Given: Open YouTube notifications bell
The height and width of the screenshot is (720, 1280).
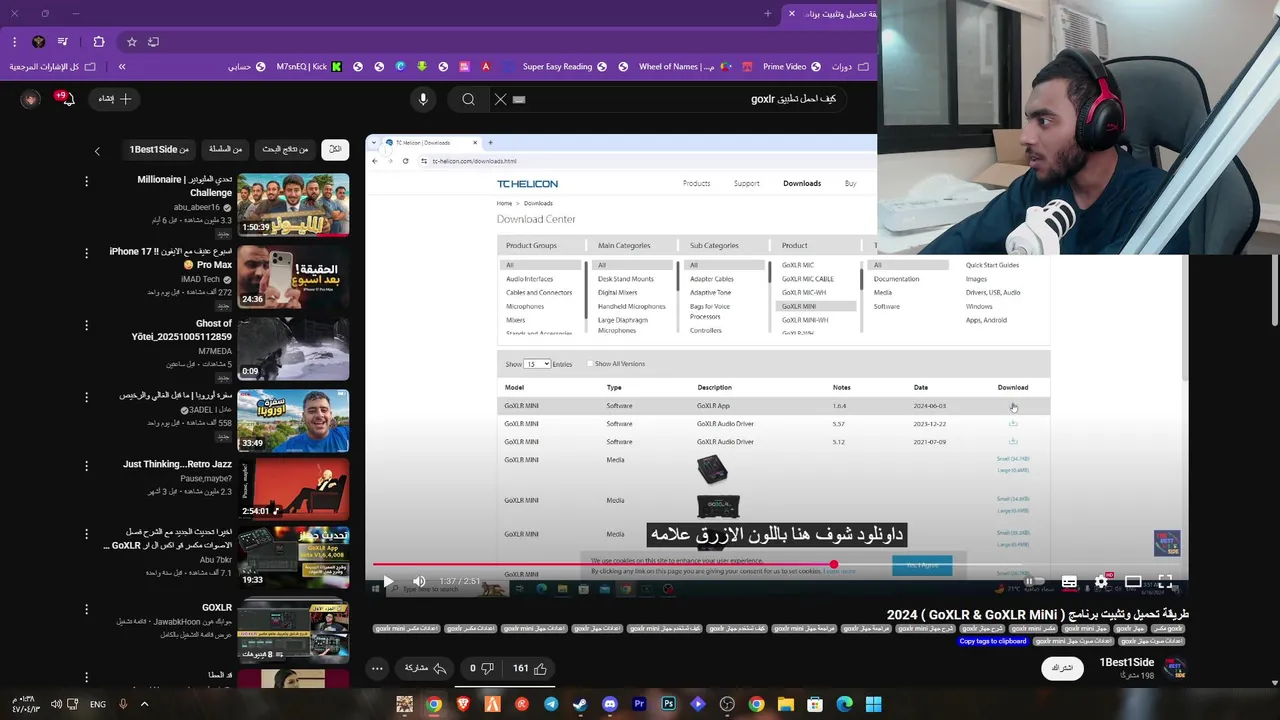Looking at the screenshot, I should (x=66, y=99).
